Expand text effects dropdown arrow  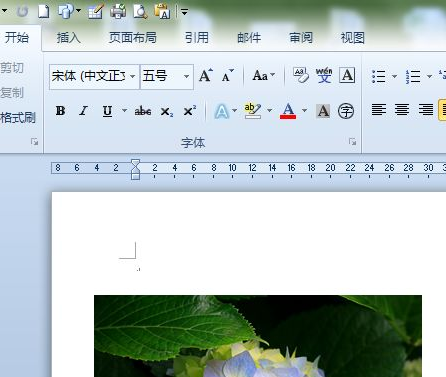tap(235, 110)
